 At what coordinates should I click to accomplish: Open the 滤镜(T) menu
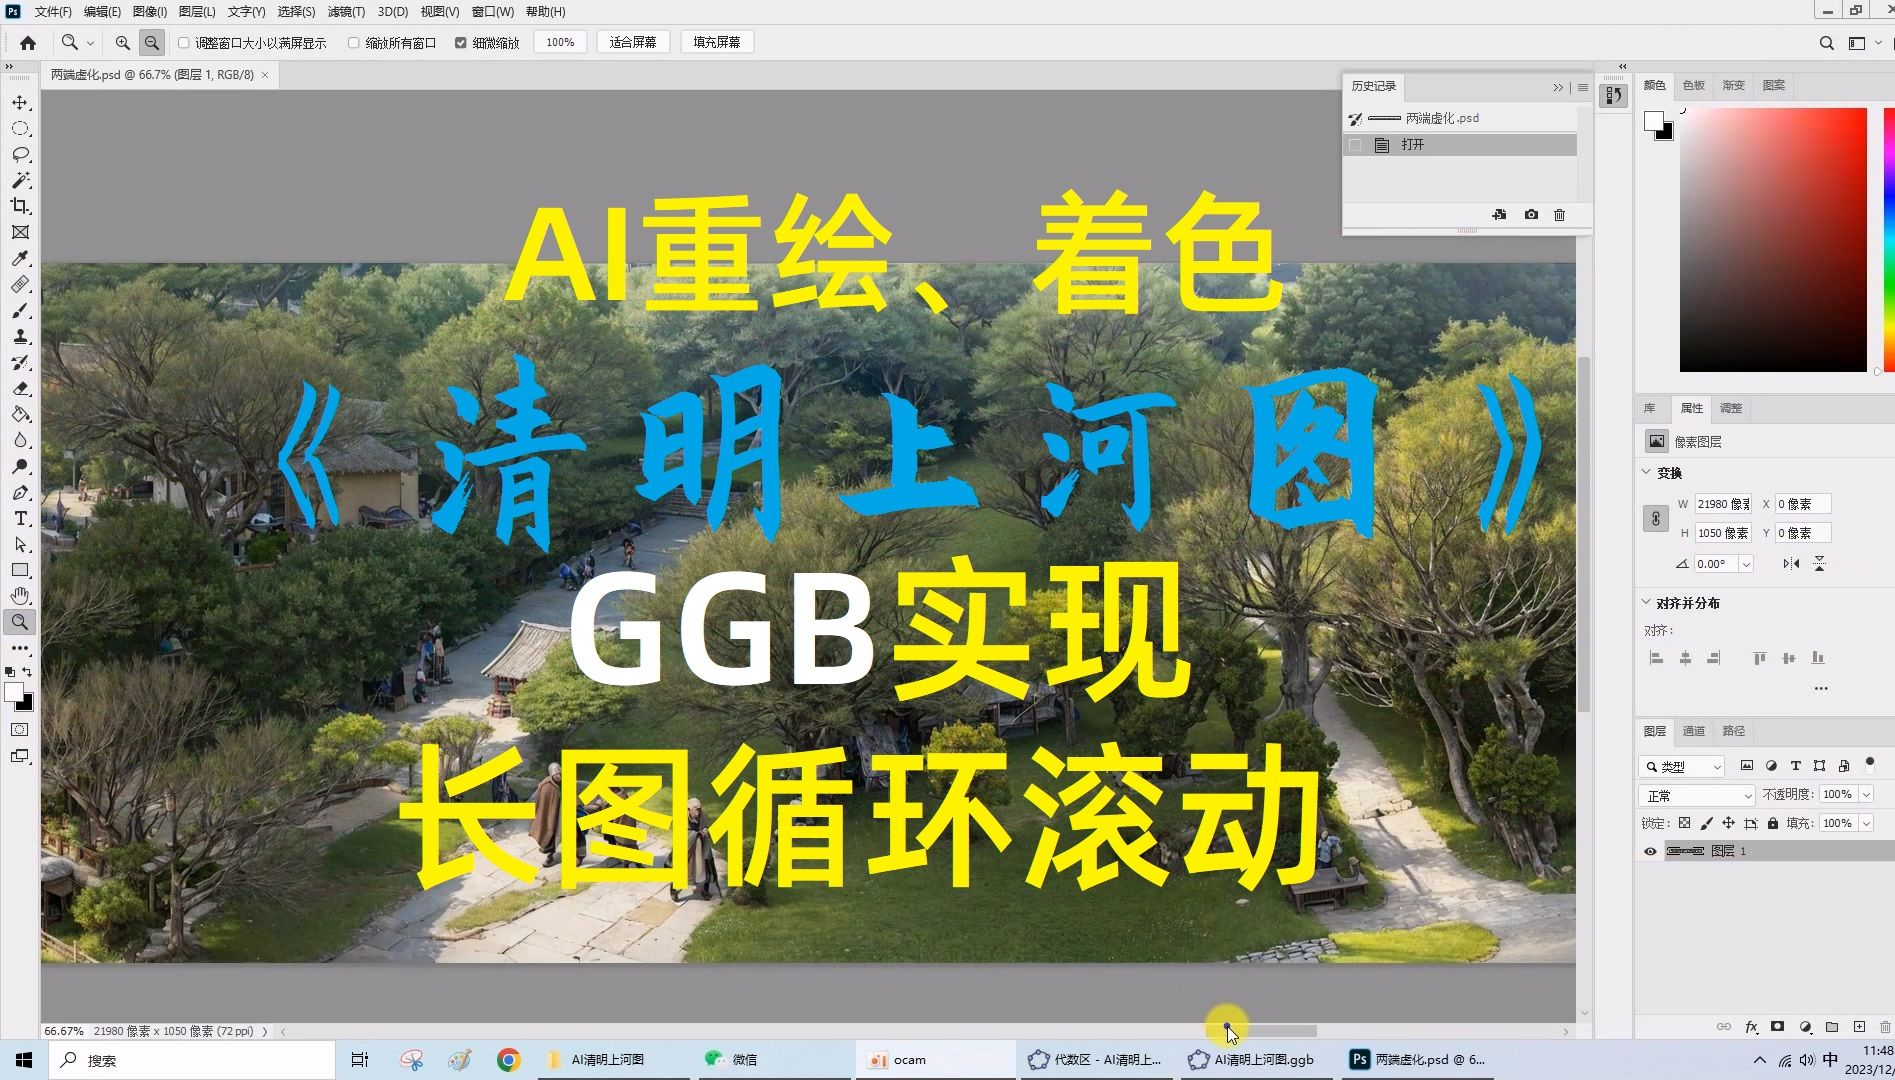pos(346,12)
